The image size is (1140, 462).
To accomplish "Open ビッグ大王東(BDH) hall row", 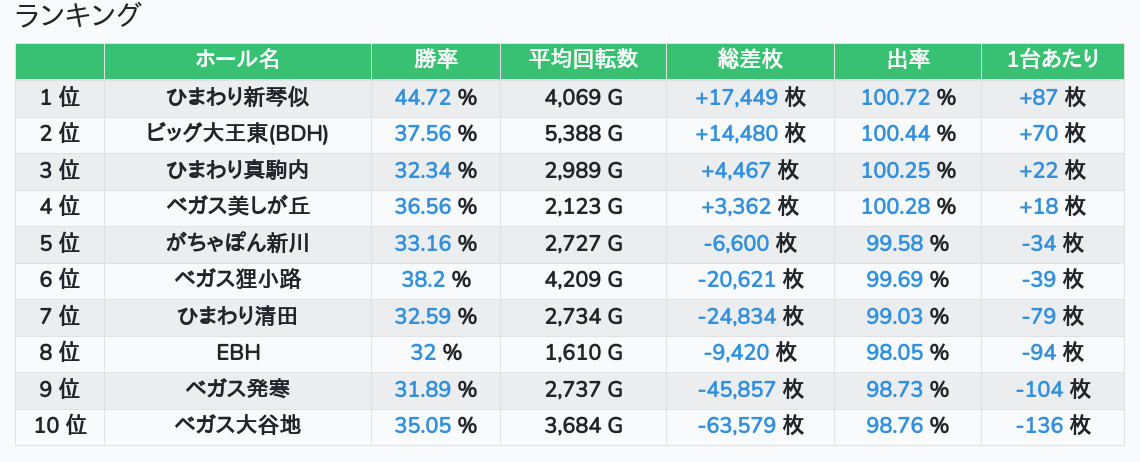I will pos(237,133).
